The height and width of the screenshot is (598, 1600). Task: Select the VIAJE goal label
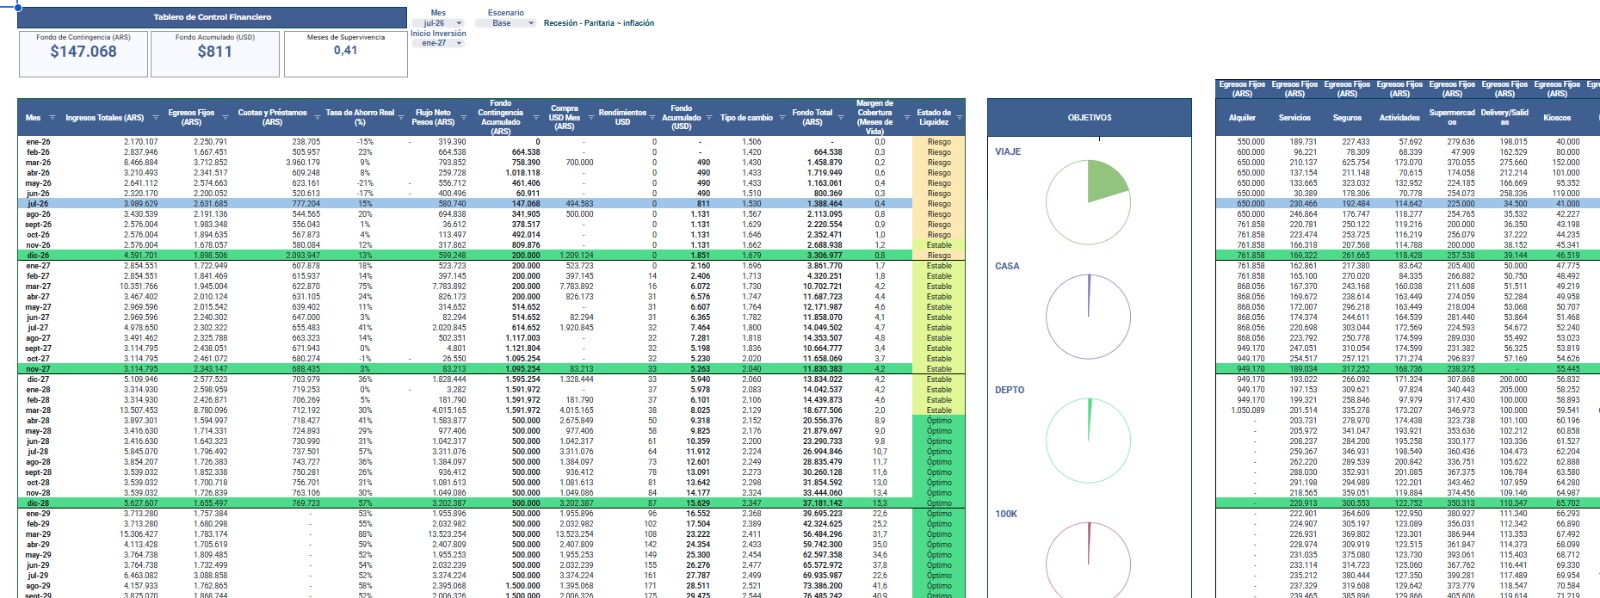click(1008, 152)
